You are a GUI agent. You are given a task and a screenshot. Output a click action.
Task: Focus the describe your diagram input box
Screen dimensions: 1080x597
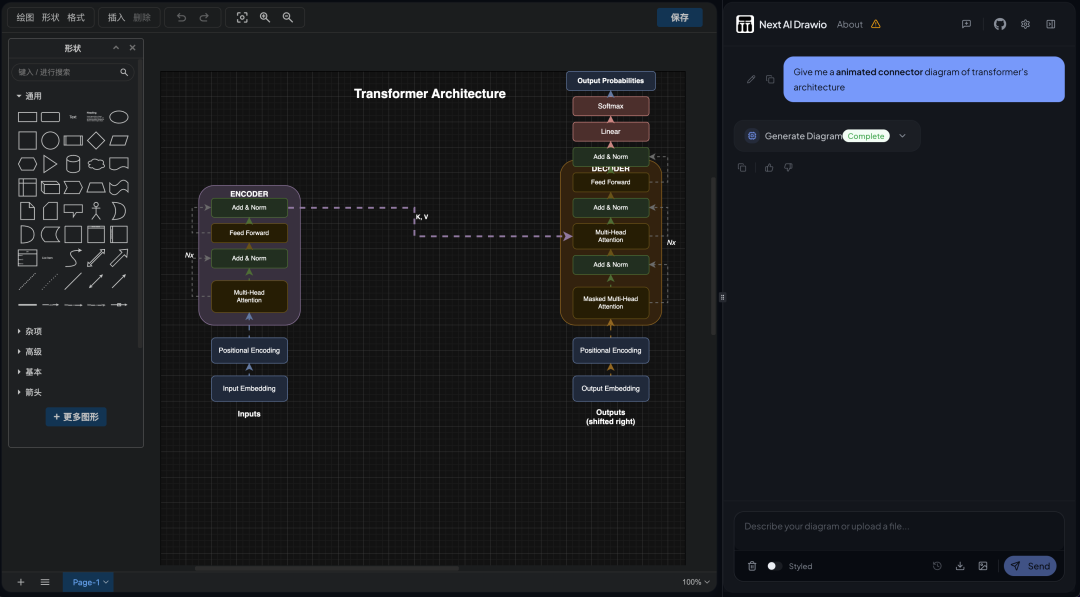[x=898, y=527]
